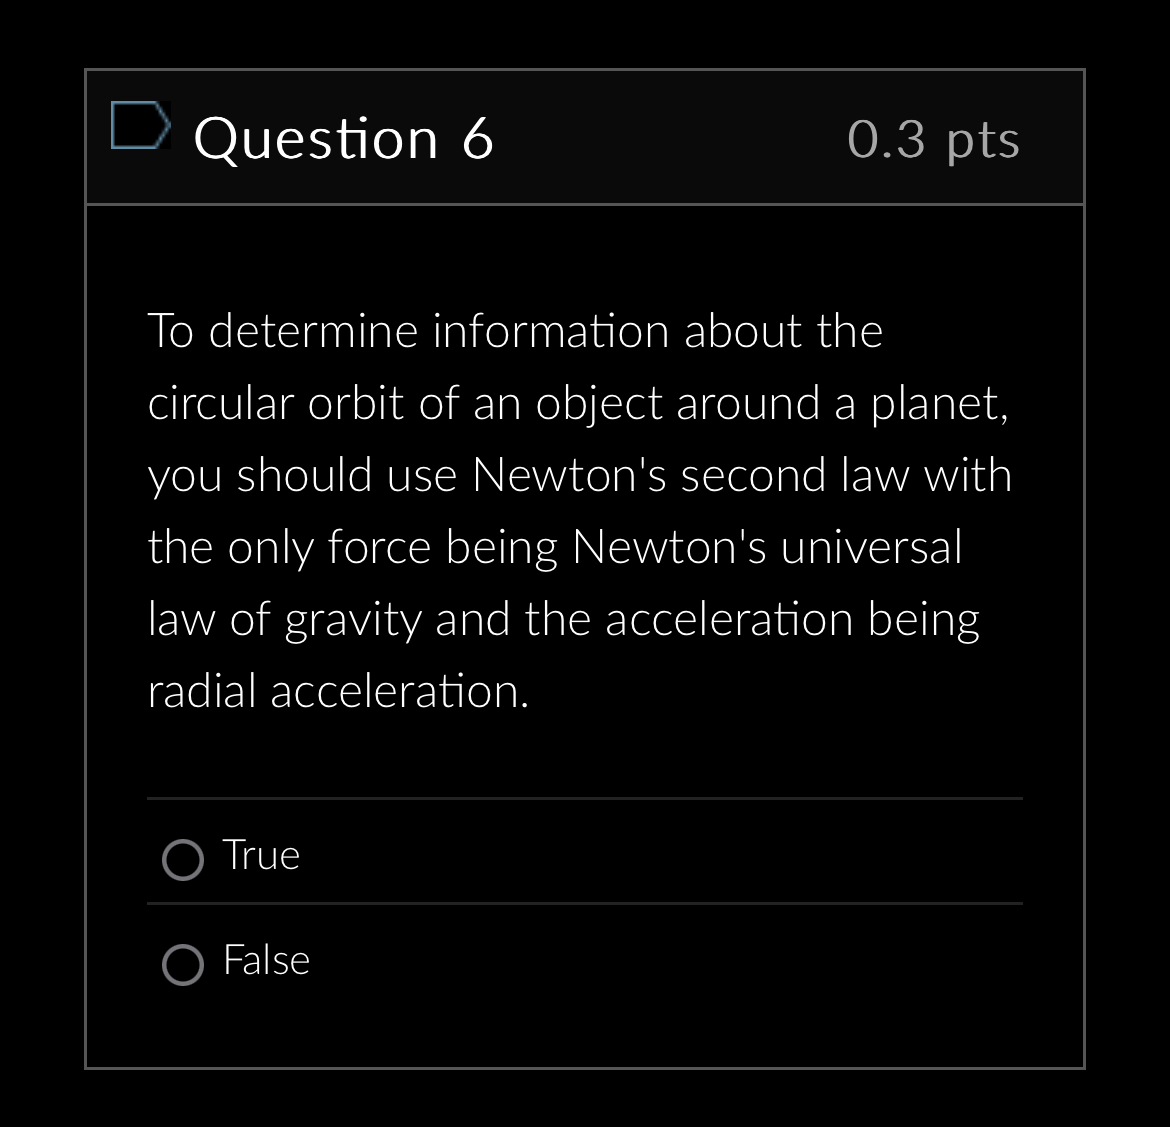Click the bookmark flag icon beside Question 6
Image resolution: width=1170 pixels, height=1127 pixels.
click(141, 126)
